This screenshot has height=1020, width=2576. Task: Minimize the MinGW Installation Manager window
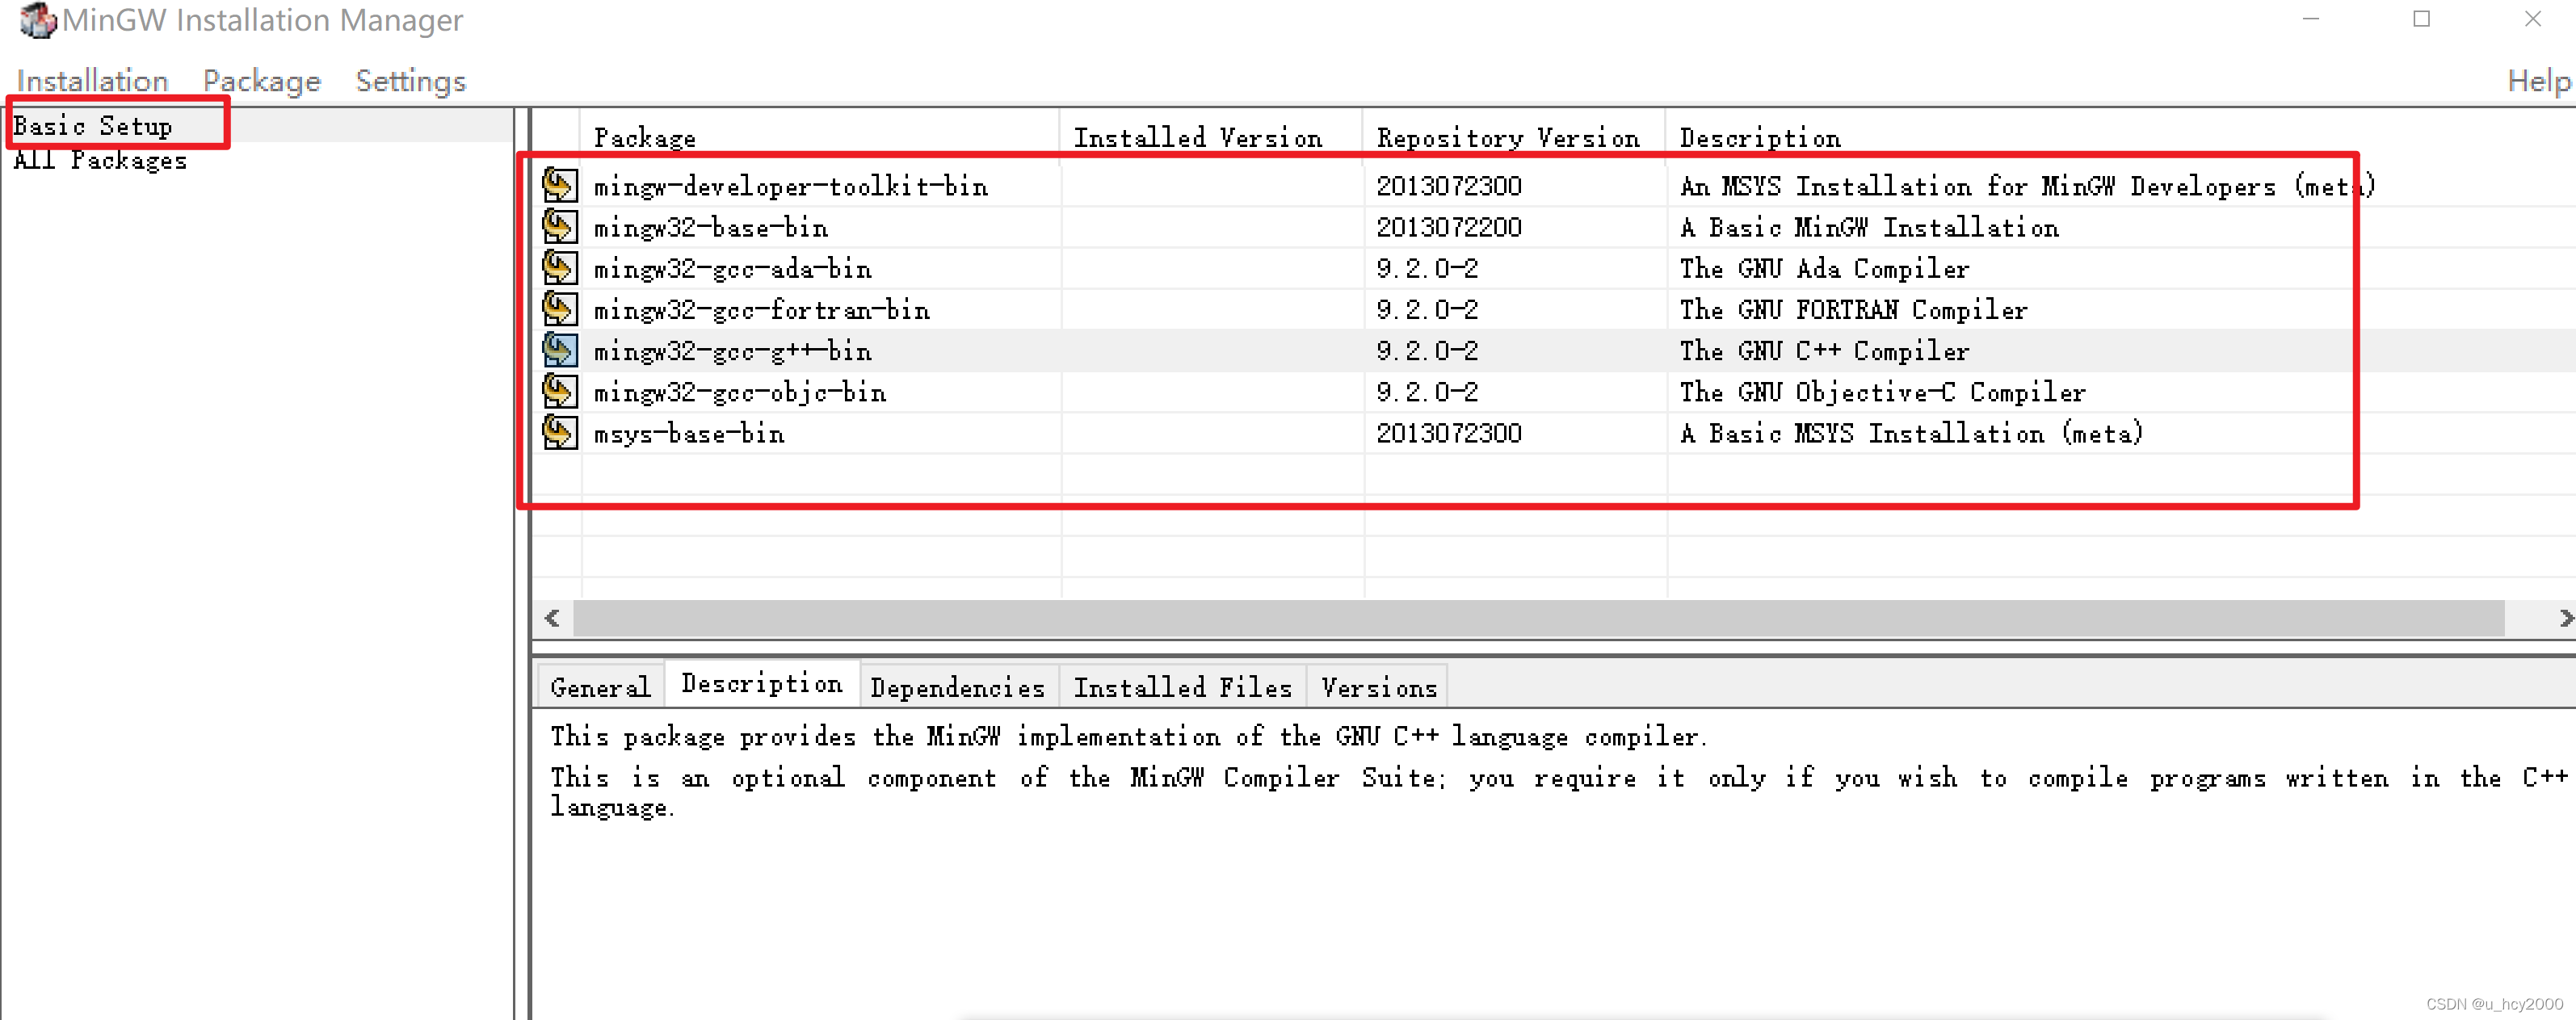point(2310,19)
